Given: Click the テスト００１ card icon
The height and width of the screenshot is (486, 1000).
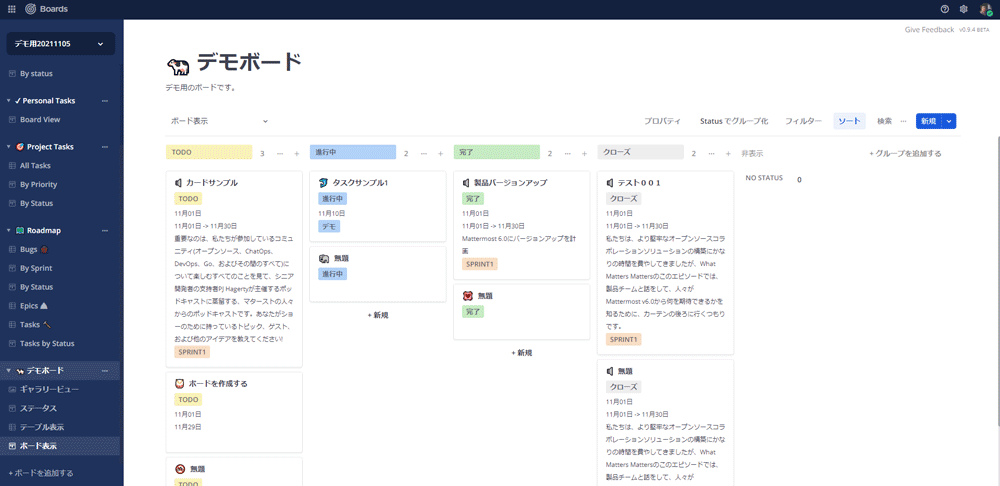Looking at the screenshot, I should click(x=611, y=182).
